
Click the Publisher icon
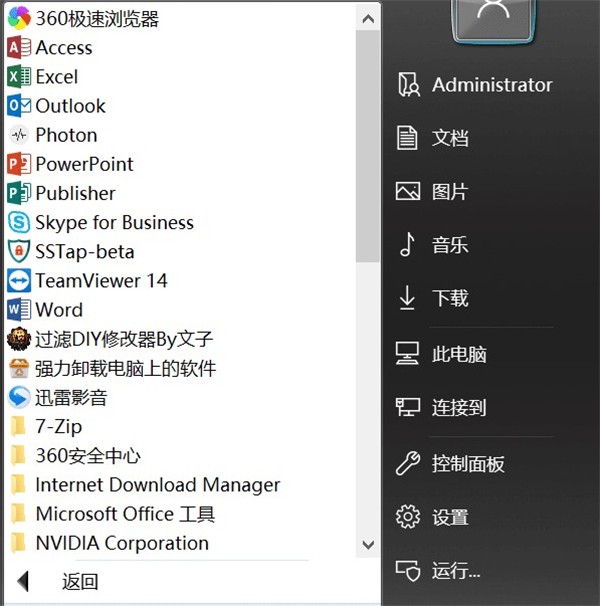[x=19, y=193]
